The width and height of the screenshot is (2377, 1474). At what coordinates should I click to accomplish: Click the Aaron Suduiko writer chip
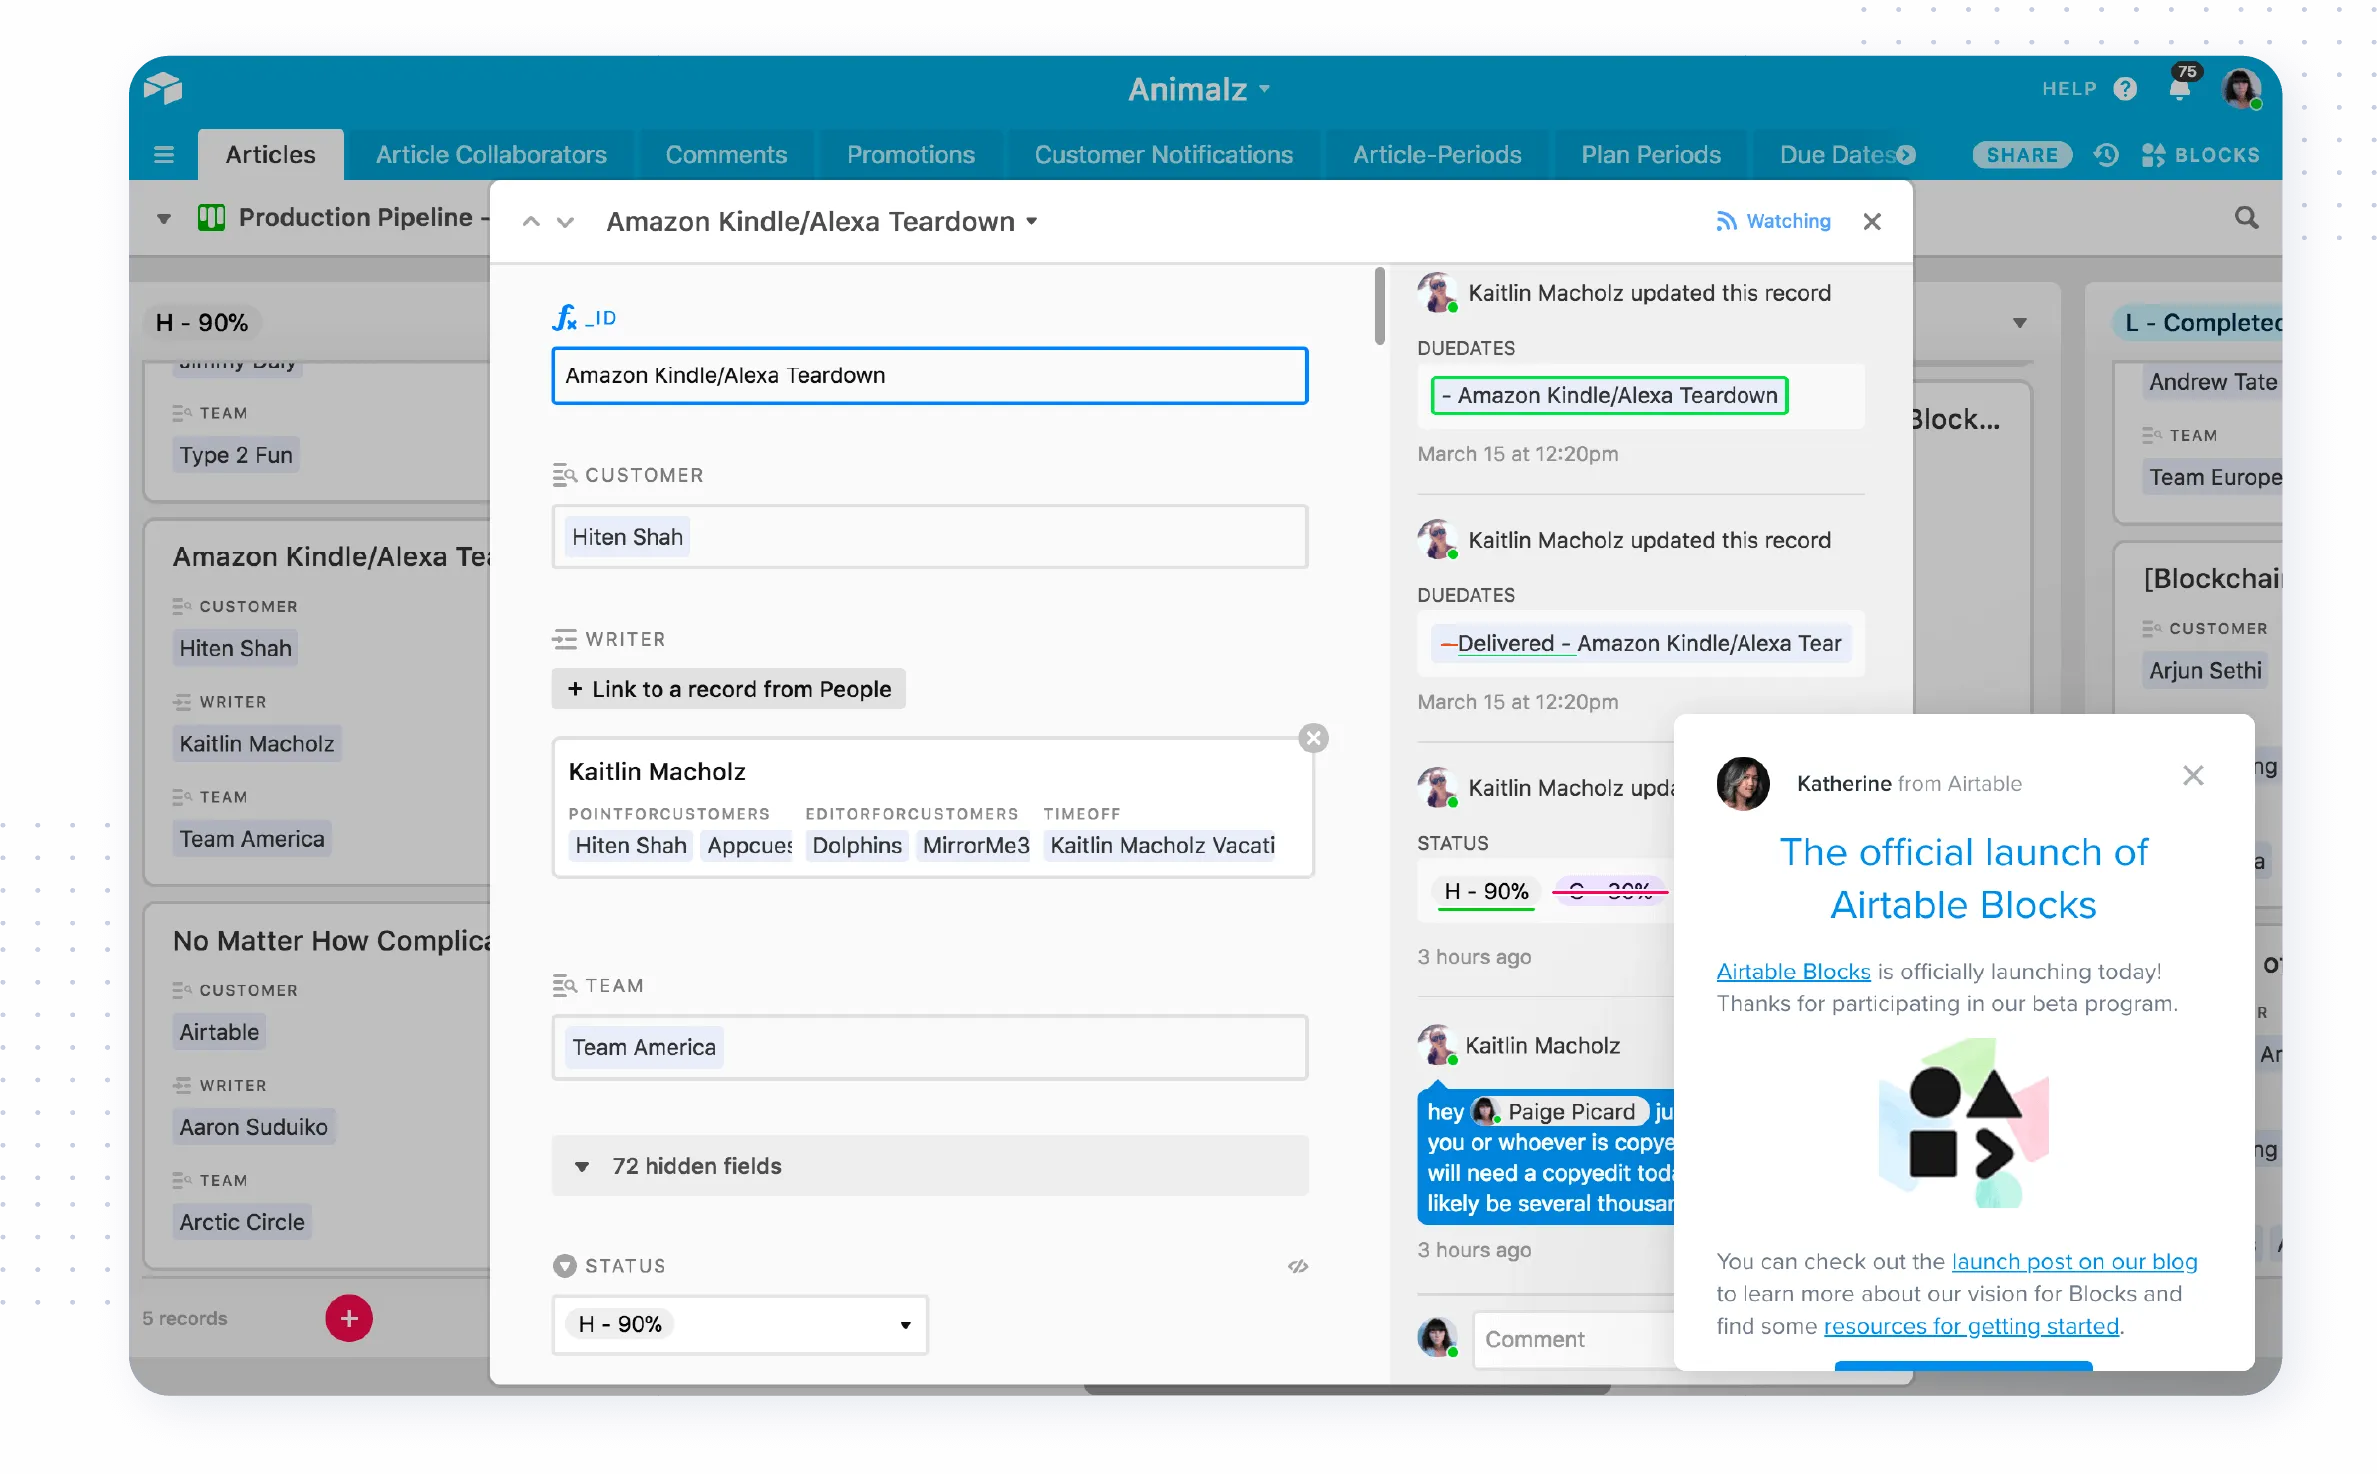click(x=253, y=1127)
